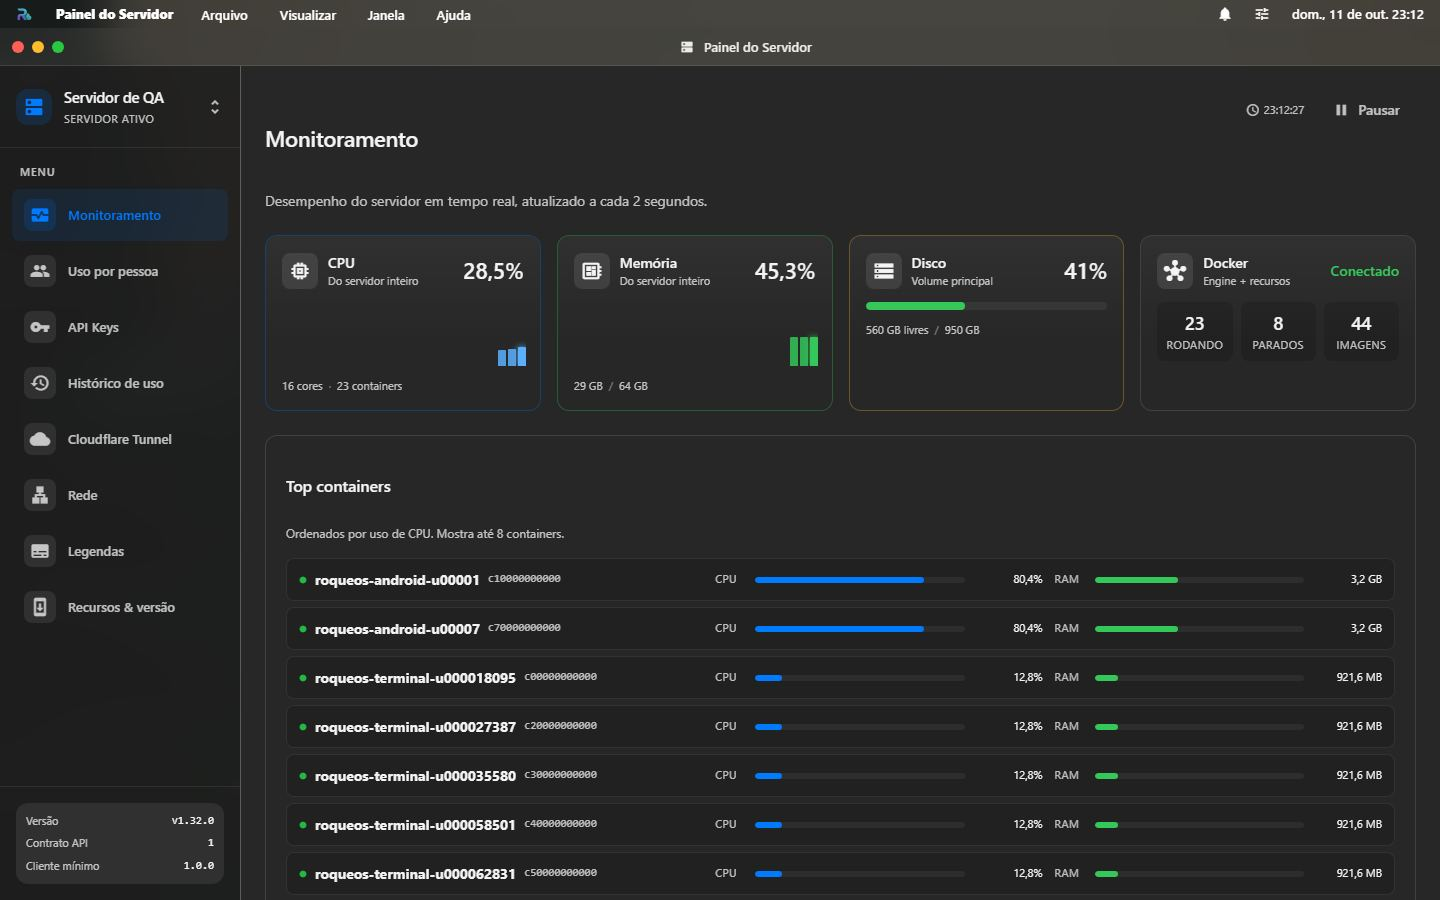Pause real-time monitoring updates
The image size is (1440, 900).
[x=1367, y=110]
